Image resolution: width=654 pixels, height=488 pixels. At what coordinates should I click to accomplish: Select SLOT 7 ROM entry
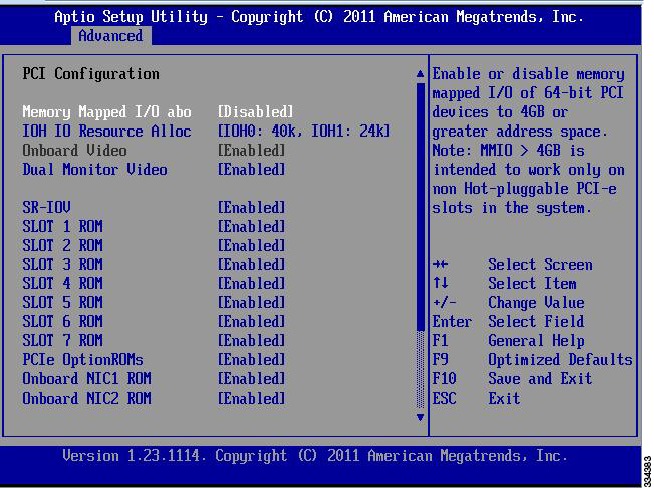tap(63, 340)
